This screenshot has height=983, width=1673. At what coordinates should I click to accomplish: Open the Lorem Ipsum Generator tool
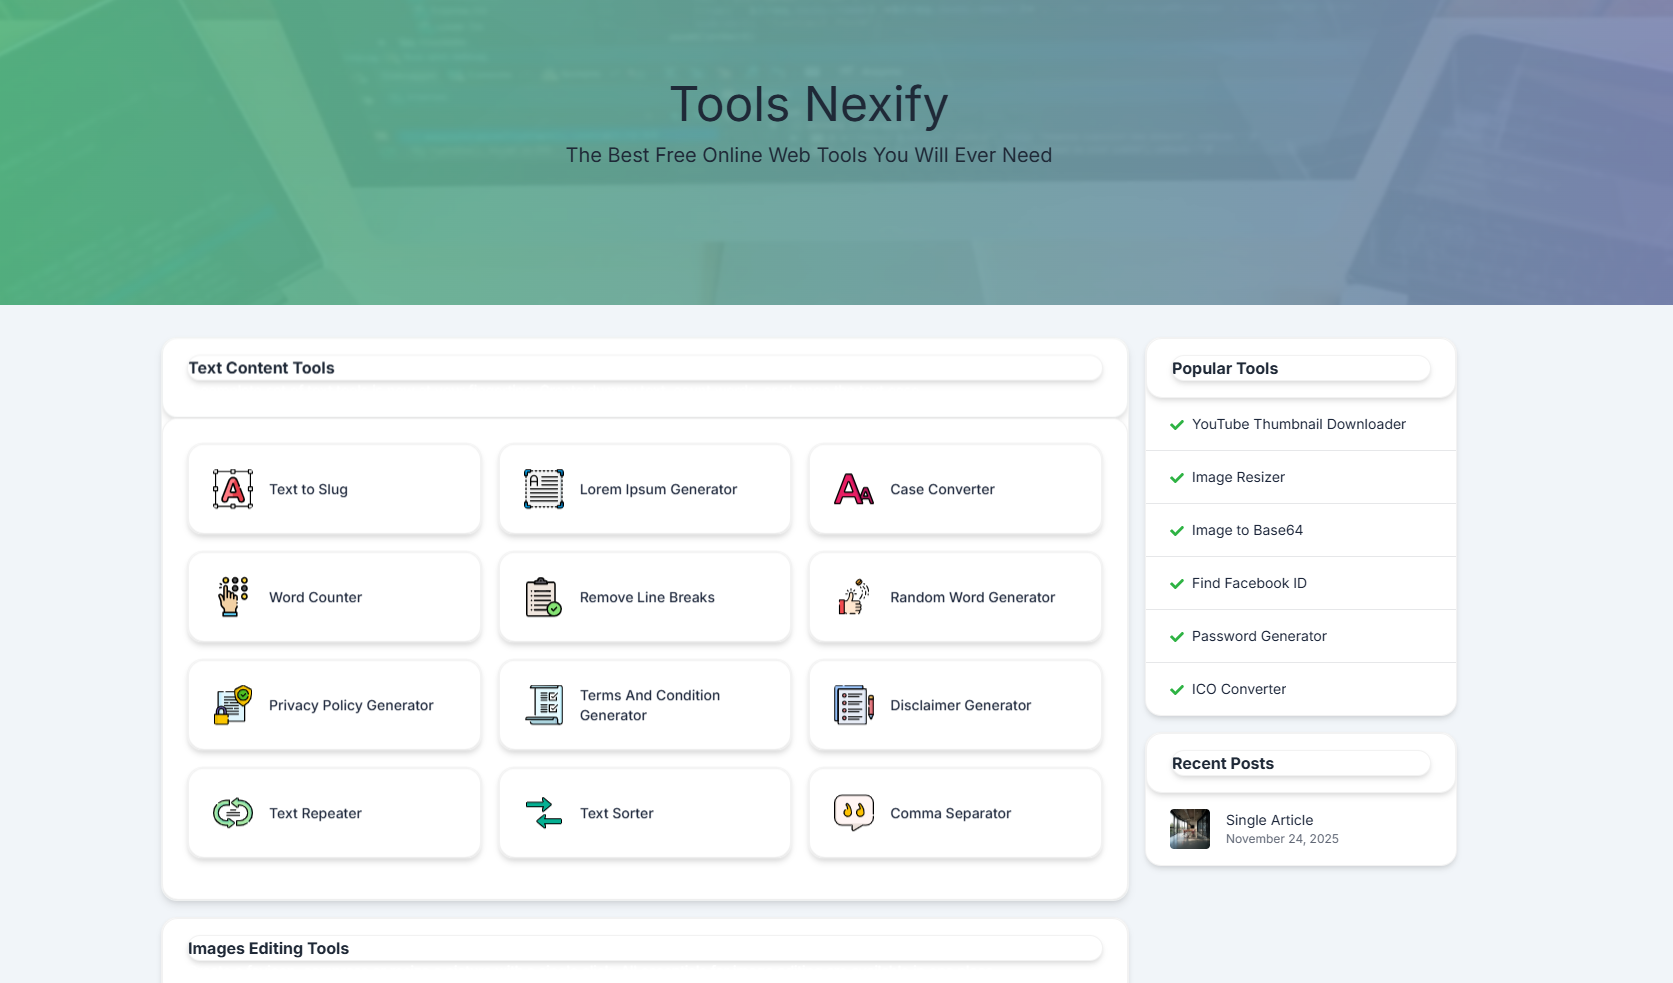[x=644, y=489]
